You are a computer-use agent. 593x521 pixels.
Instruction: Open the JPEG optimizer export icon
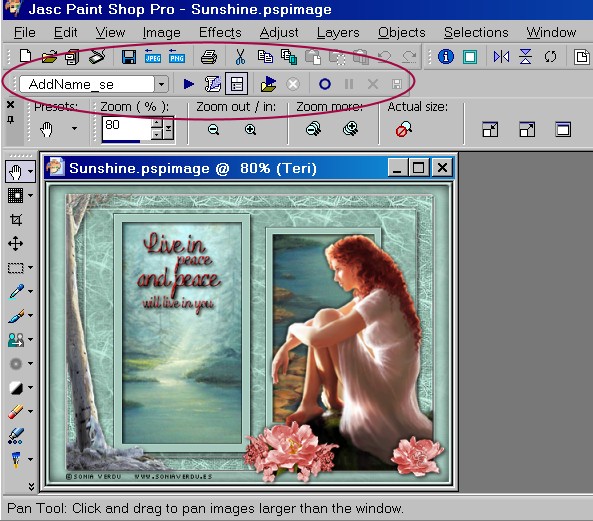point(153,57)
